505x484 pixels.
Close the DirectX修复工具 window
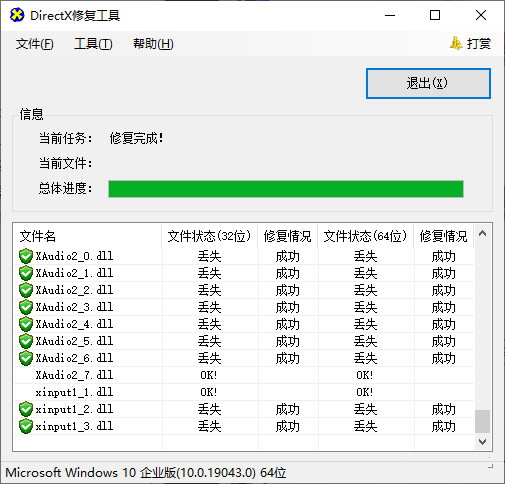click(481, 15)
